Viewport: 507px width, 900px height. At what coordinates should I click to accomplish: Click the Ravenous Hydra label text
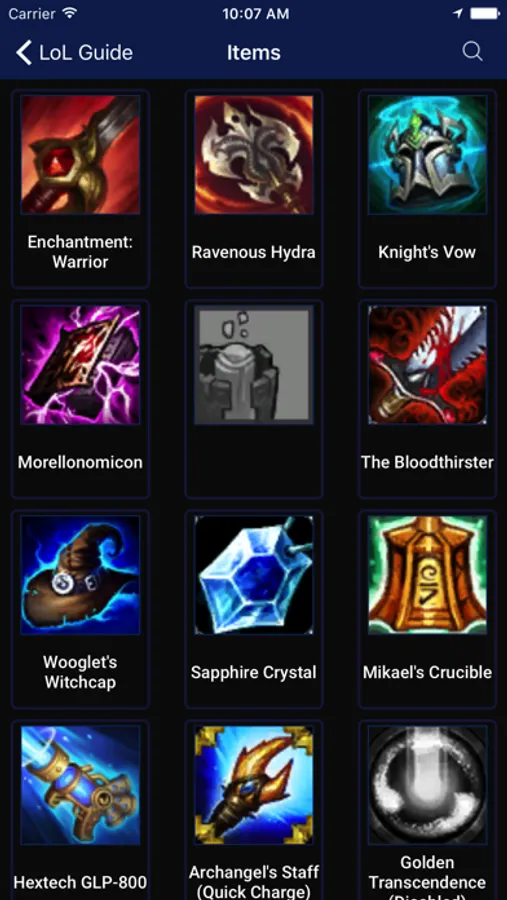254,252
